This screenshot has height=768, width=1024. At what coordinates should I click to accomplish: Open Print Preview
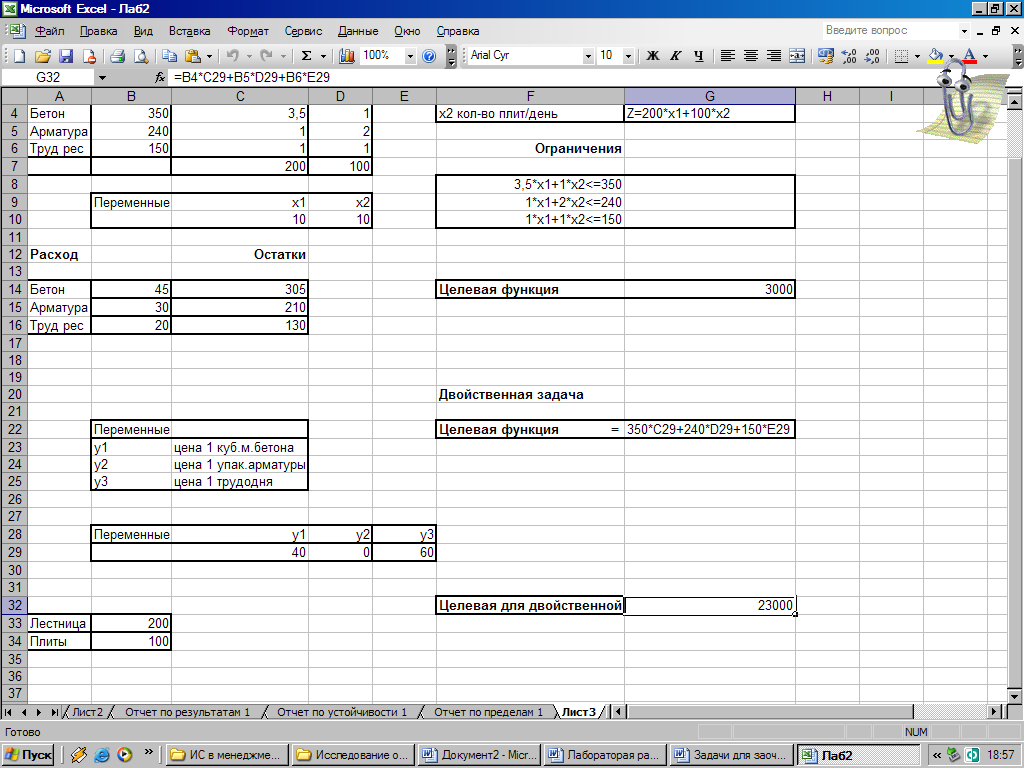tap(140, 56)
